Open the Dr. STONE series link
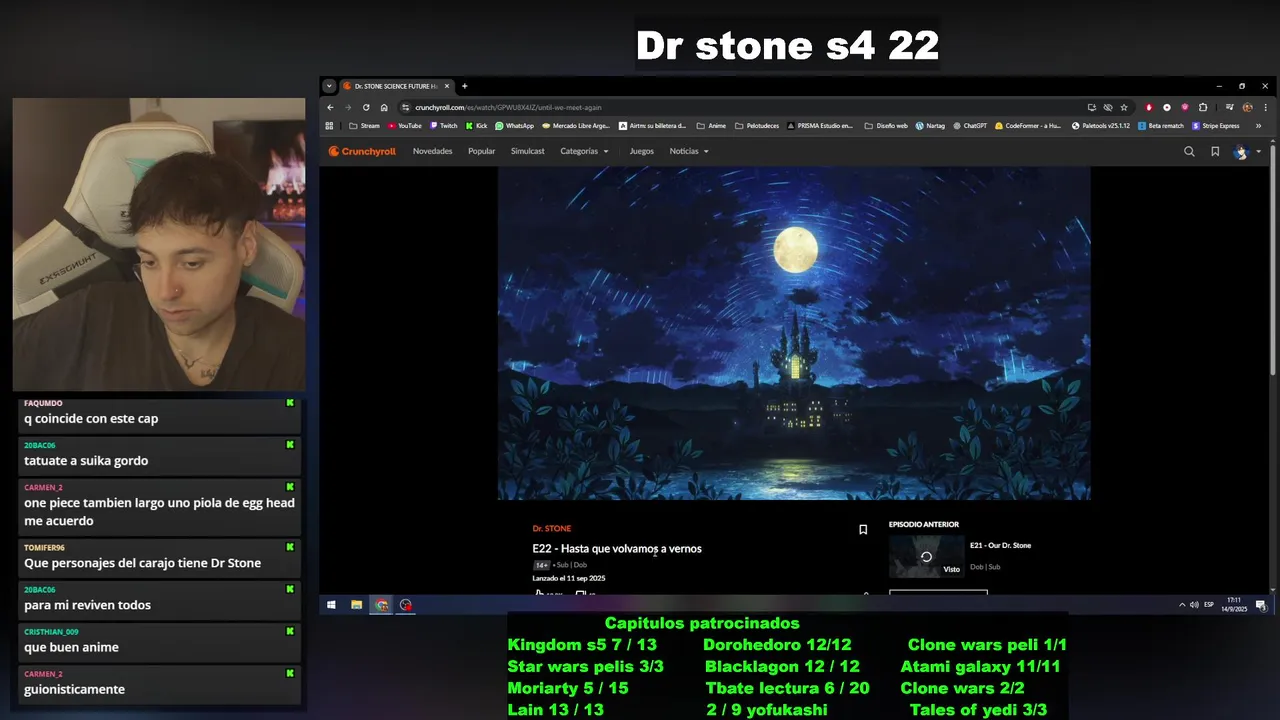 coord(552,528)
